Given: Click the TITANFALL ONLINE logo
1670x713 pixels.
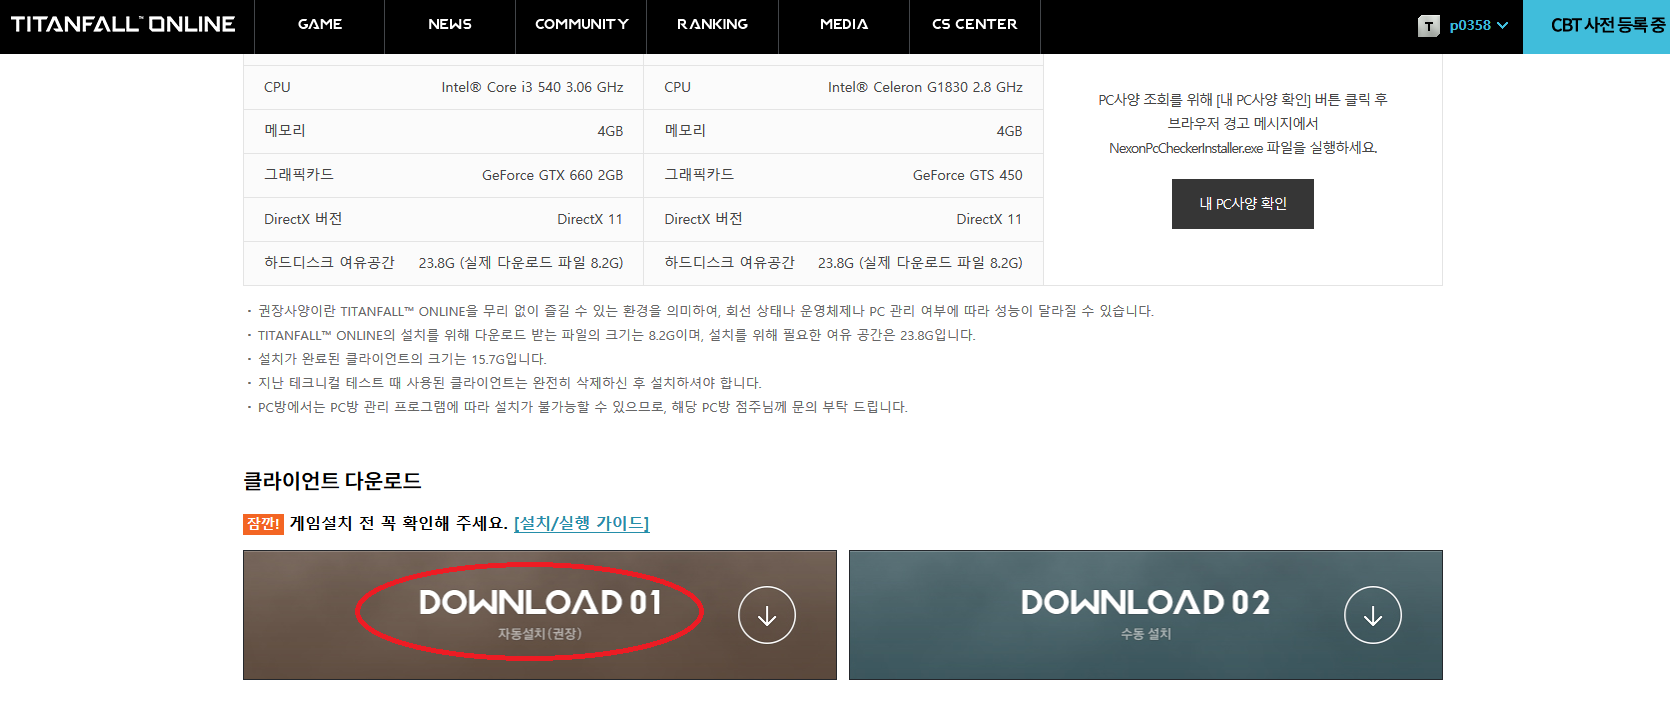Looking at the screenshot, I should click(123, 24).
